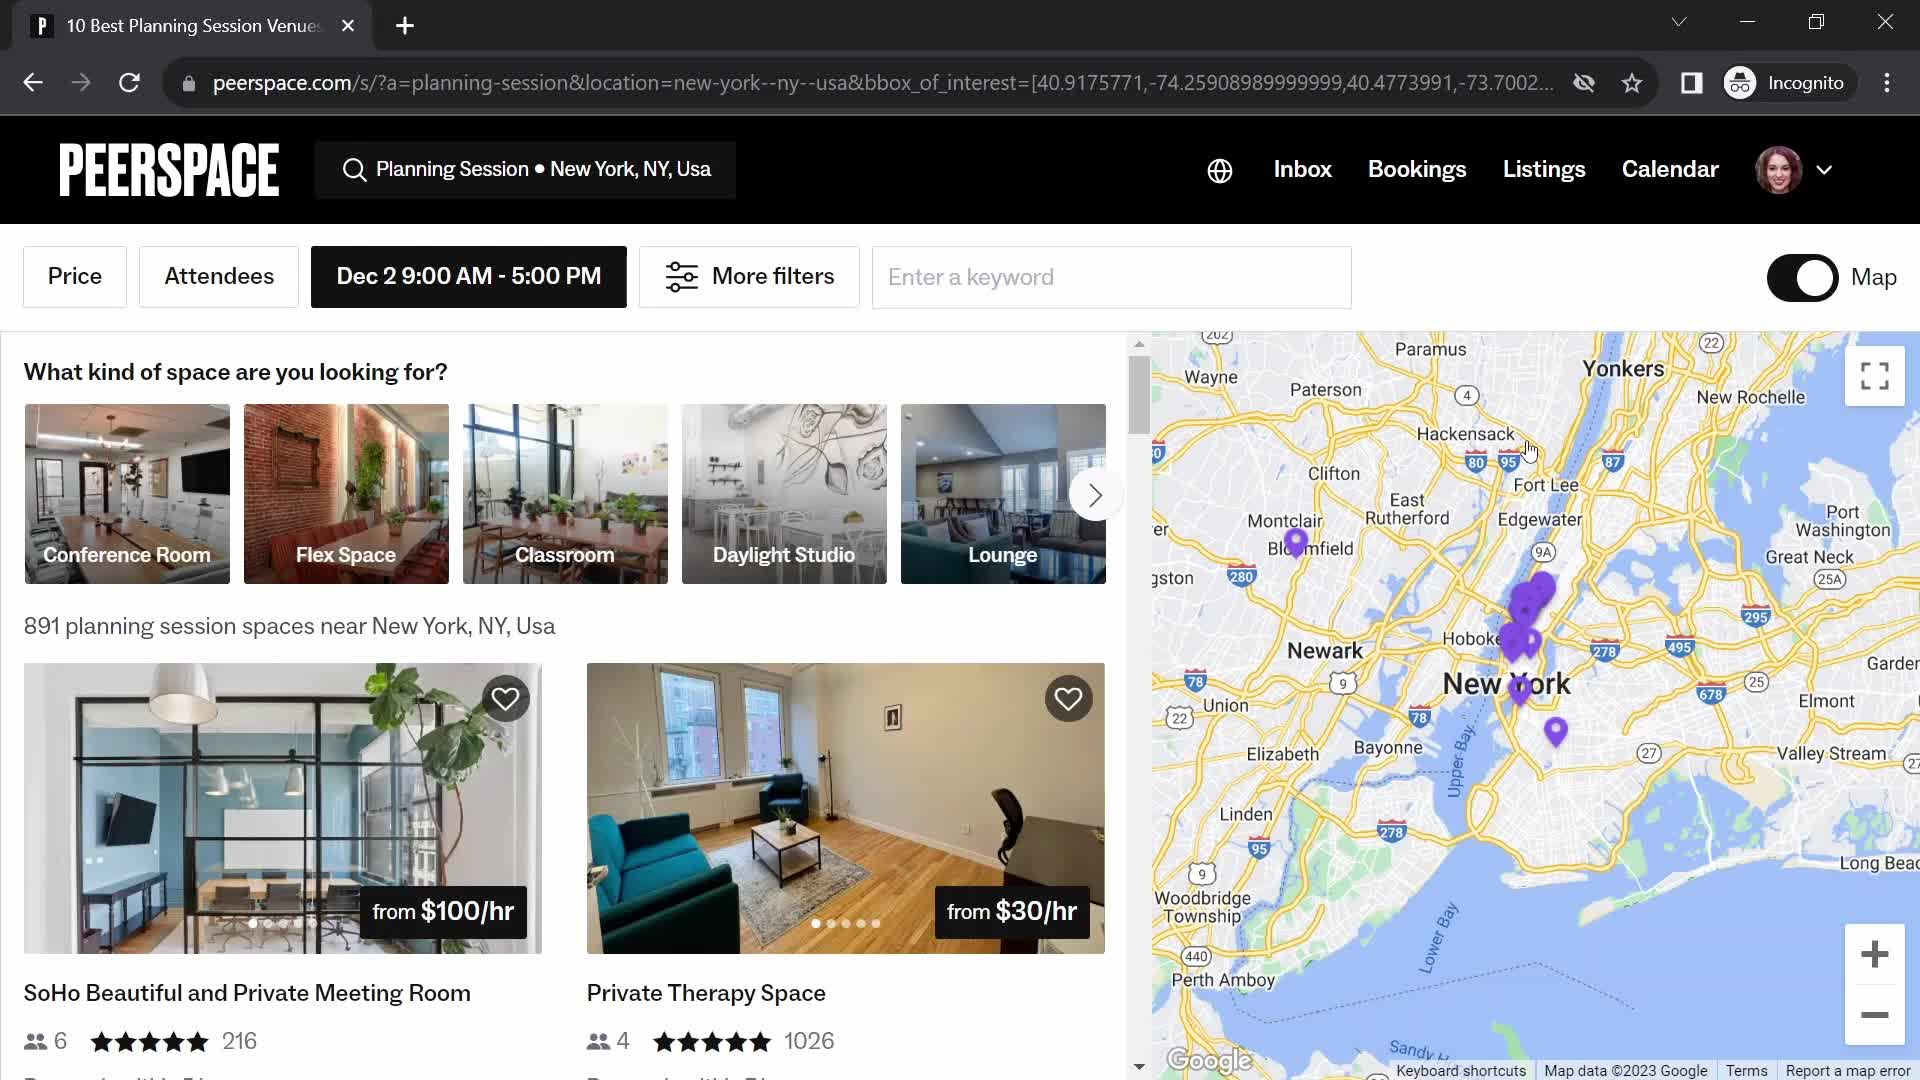Click the SoHo listing thumbnail image
The height and width of the screenshot is (1080, 1920).
(x=282, y=807)
